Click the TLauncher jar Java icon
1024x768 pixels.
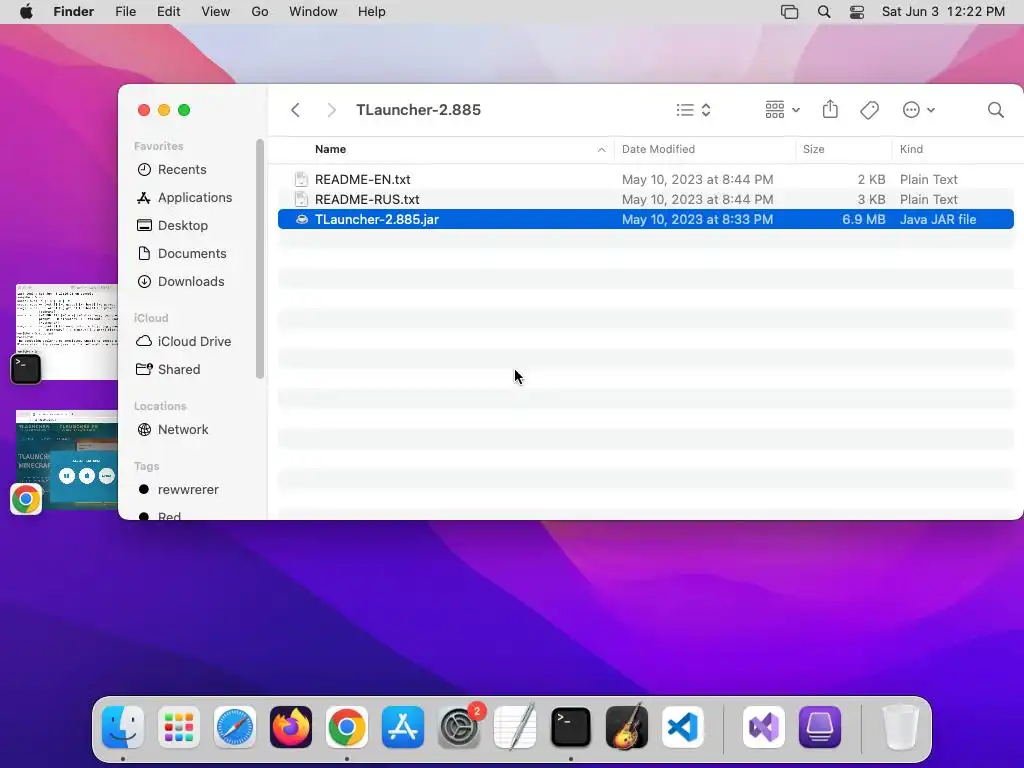301,219
